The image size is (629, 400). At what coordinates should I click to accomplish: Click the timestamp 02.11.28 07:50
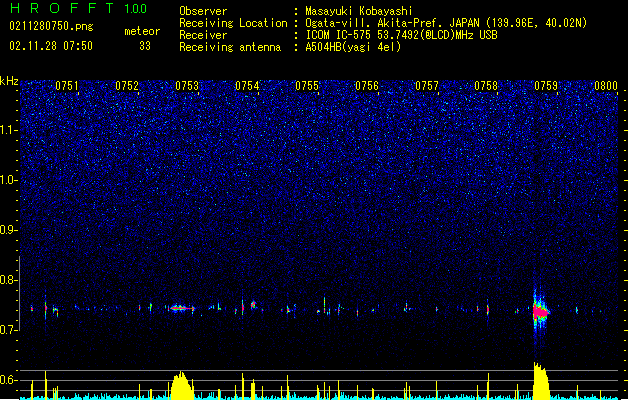51,46
